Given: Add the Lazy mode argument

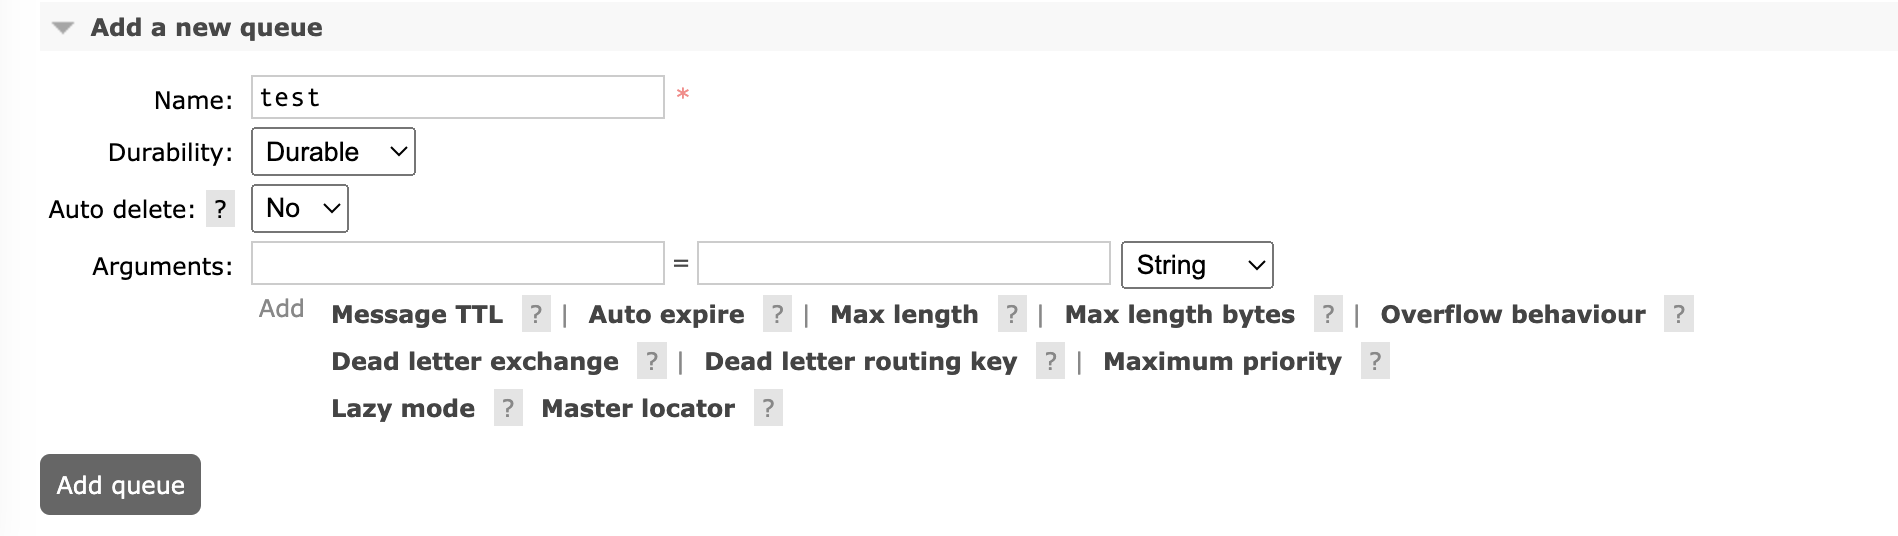Looking at the screenshot, I should point(403,408).
